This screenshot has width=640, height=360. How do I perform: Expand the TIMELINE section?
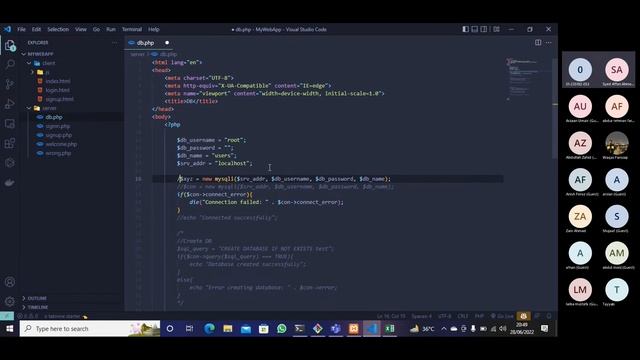click(x=38, y=307)
